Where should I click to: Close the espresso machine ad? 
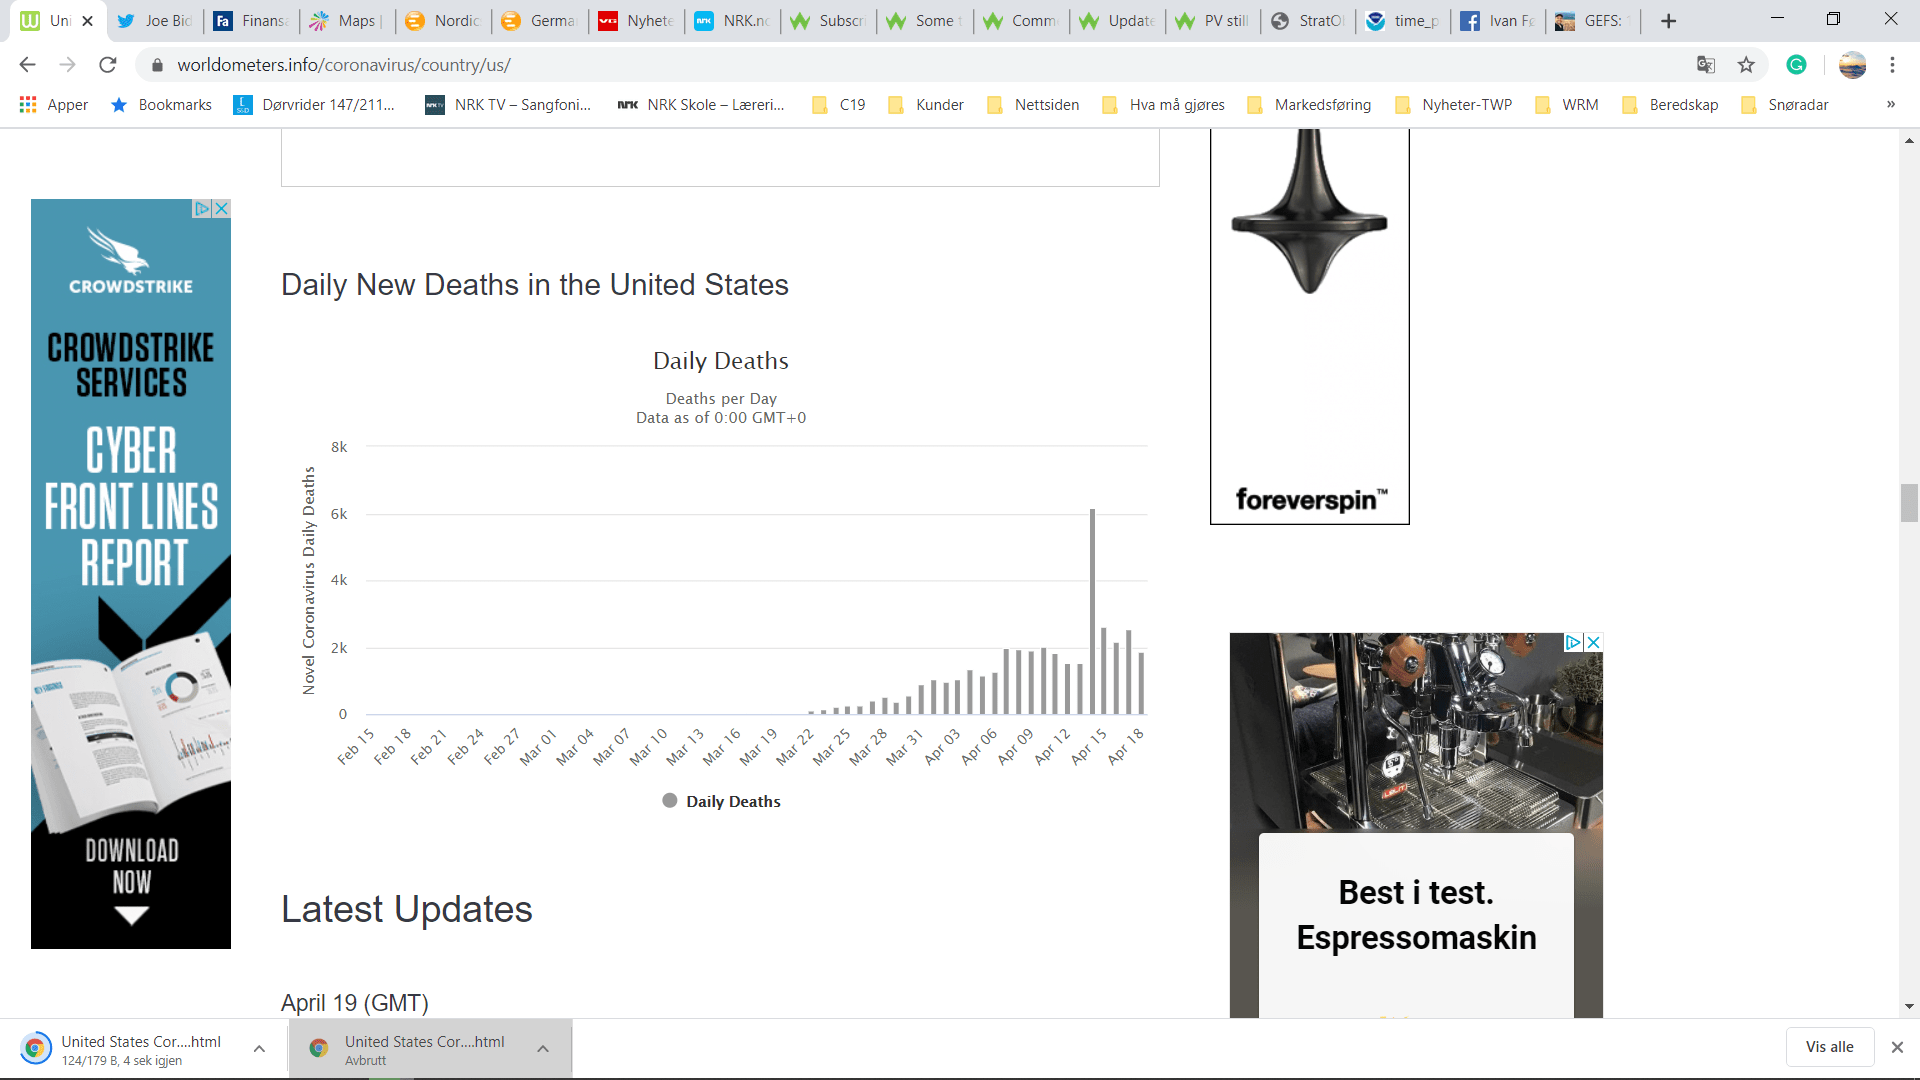(x=1594, y=642)
